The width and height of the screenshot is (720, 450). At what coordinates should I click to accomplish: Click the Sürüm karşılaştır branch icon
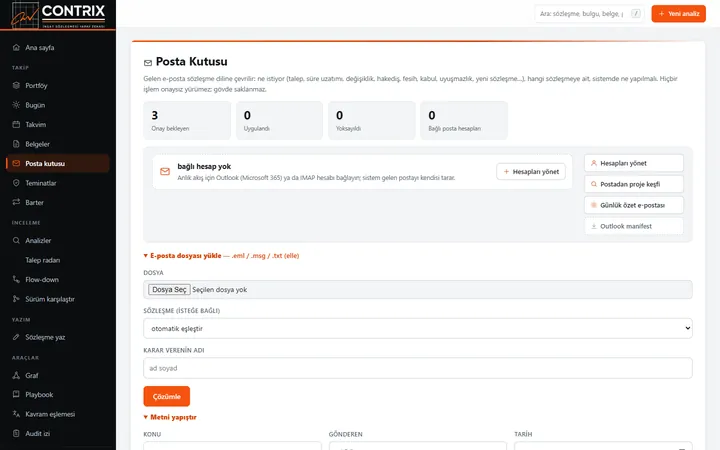16,299
